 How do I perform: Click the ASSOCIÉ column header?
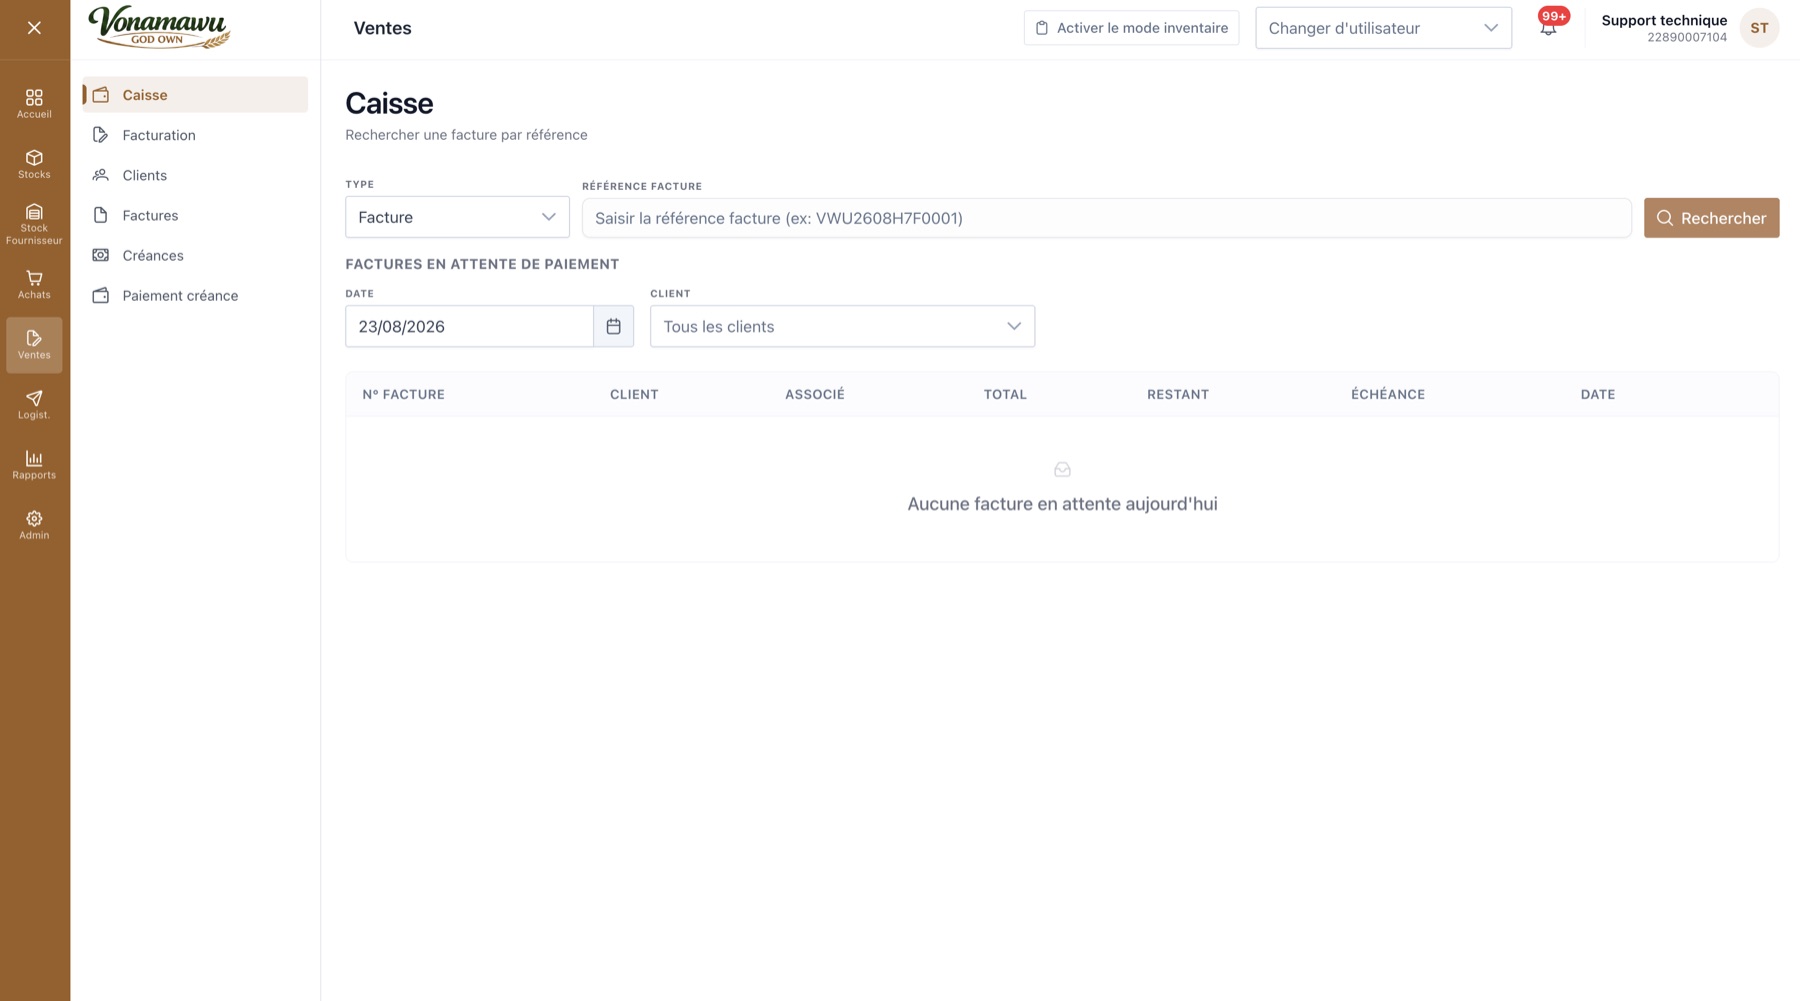[x=815, y=394]
